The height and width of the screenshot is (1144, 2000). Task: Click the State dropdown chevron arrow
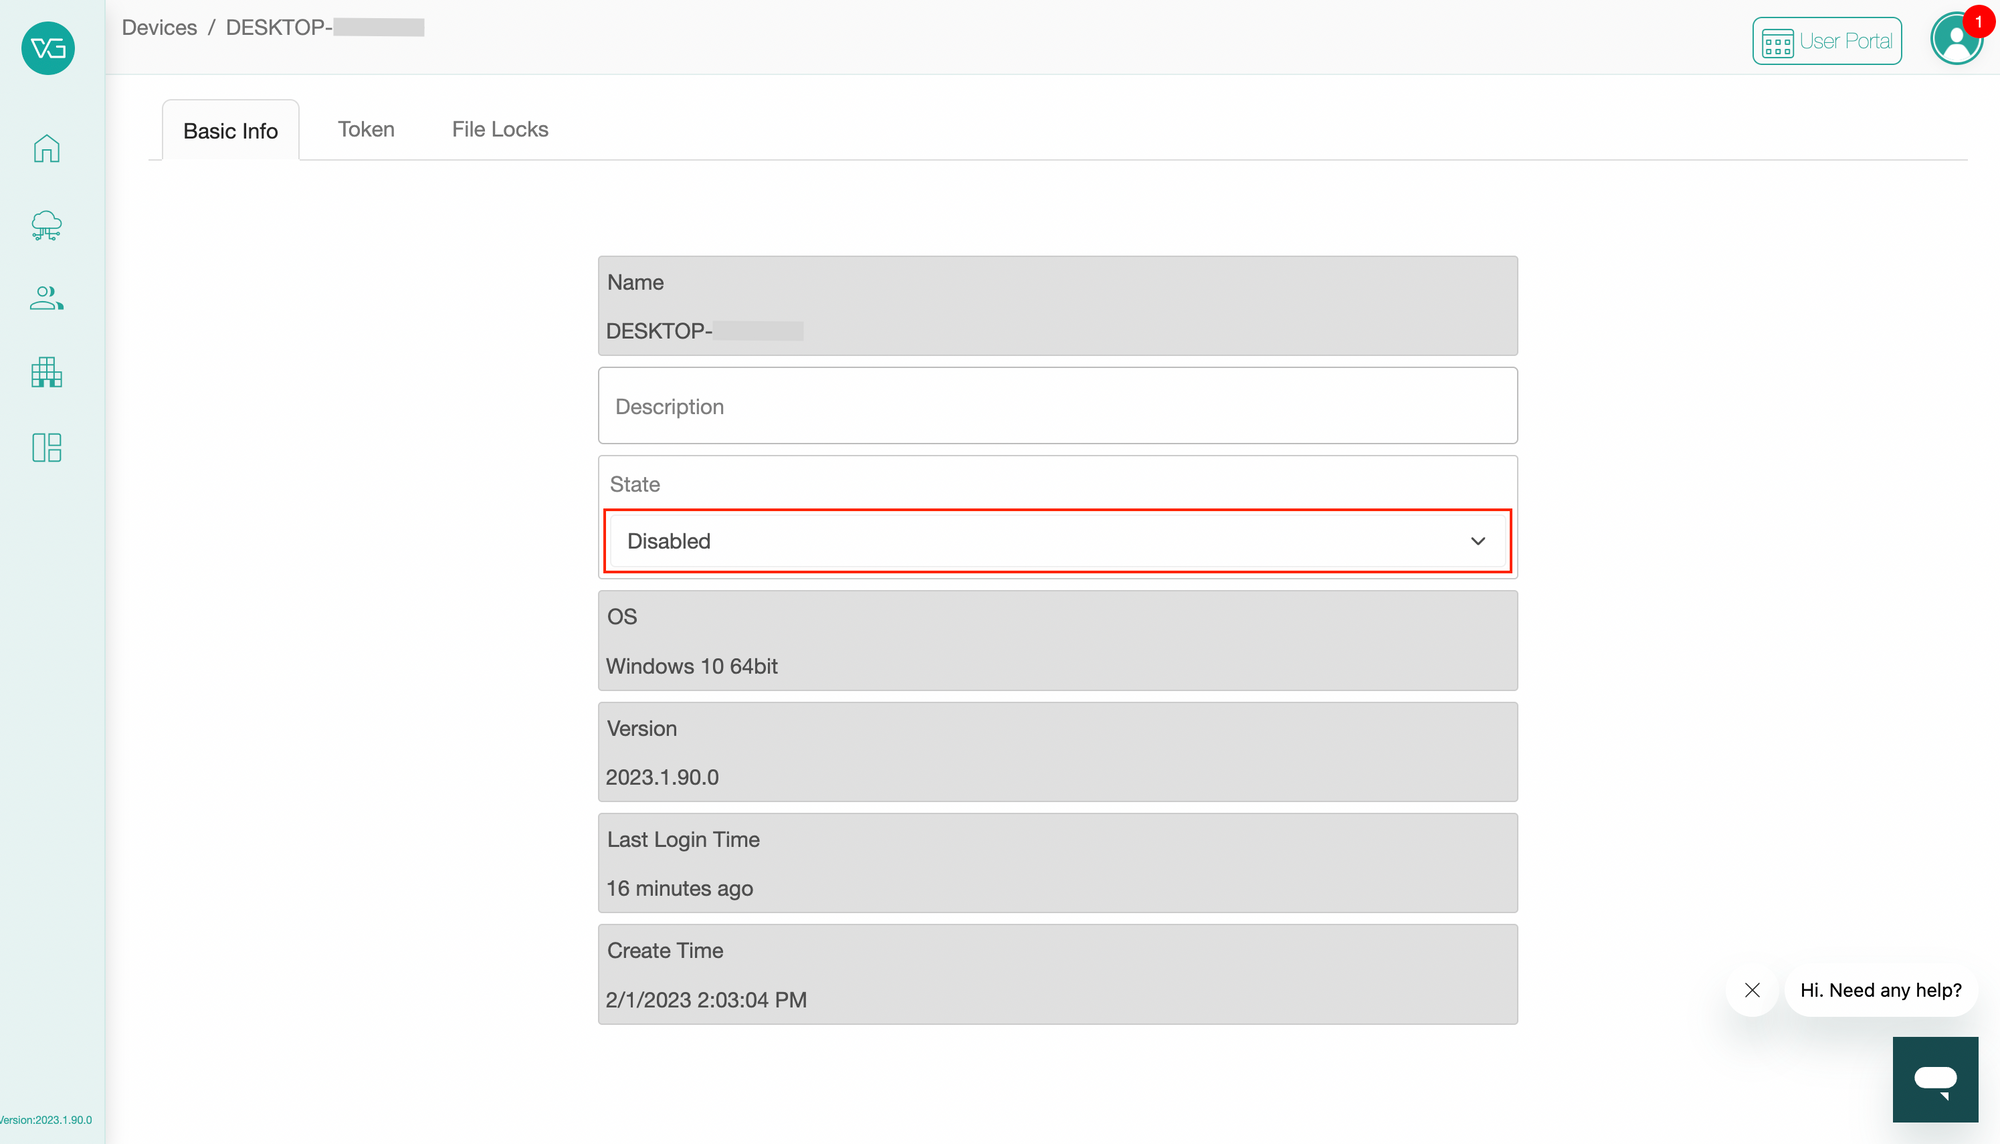click(x=1478, y=541)
